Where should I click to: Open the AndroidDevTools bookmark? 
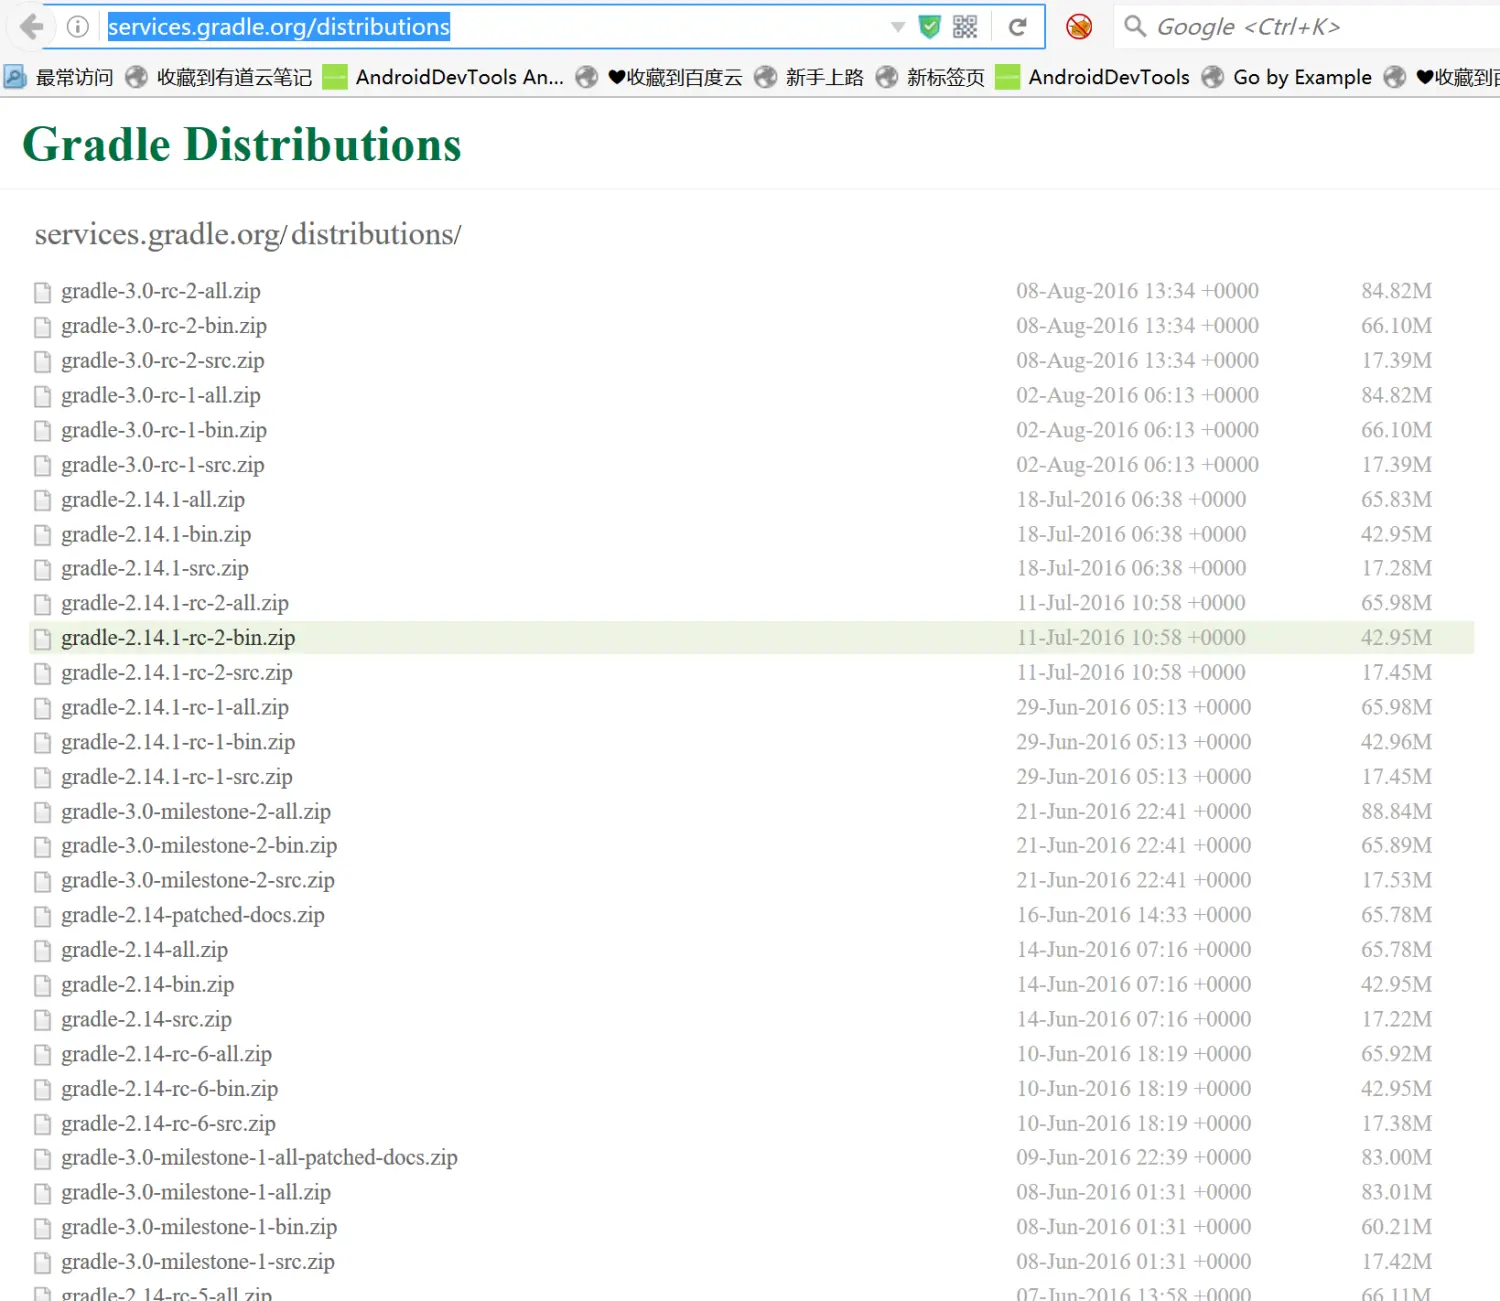tap(1093, 77)
